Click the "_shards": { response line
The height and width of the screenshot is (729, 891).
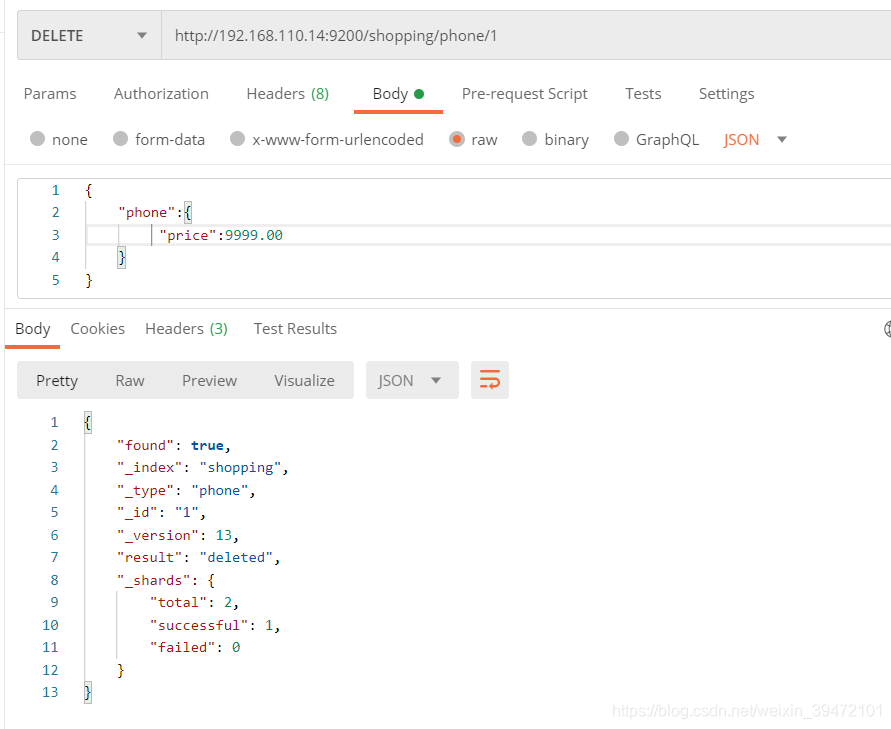click(166, 580)
